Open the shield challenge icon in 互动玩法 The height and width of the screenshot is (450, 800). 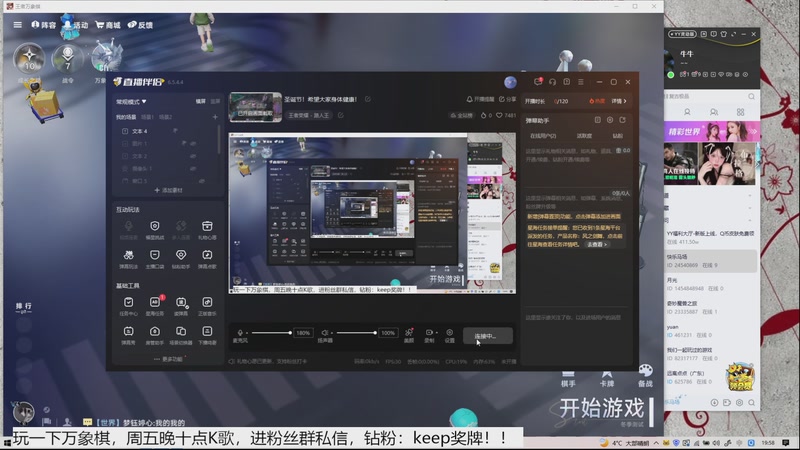155,226
